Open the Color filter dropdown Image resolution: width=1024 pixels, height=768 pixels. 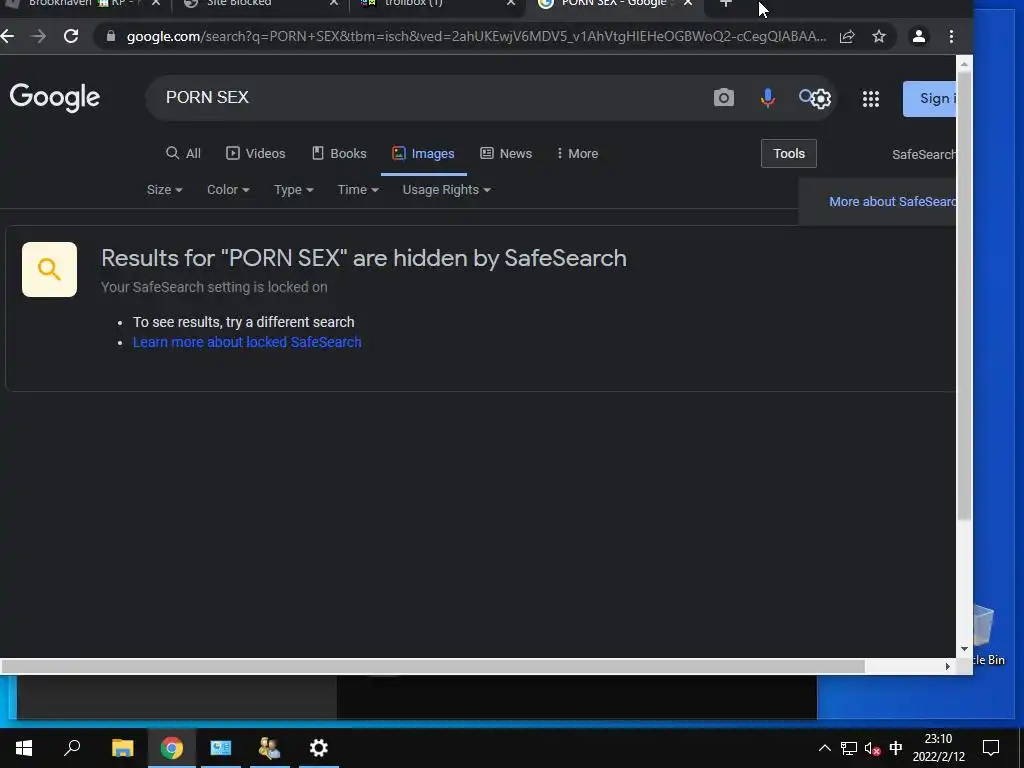point(228,189)
